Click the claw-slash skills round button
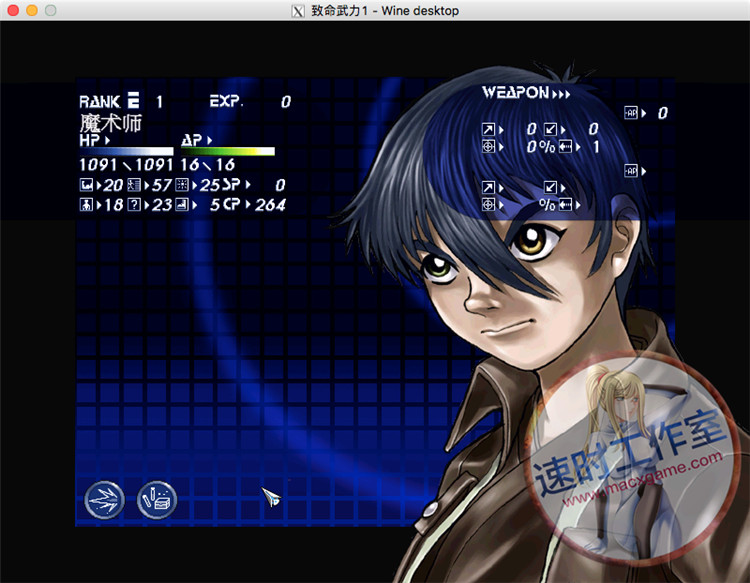The height and width of the screenshot is (583, 750). pos(104,500)
